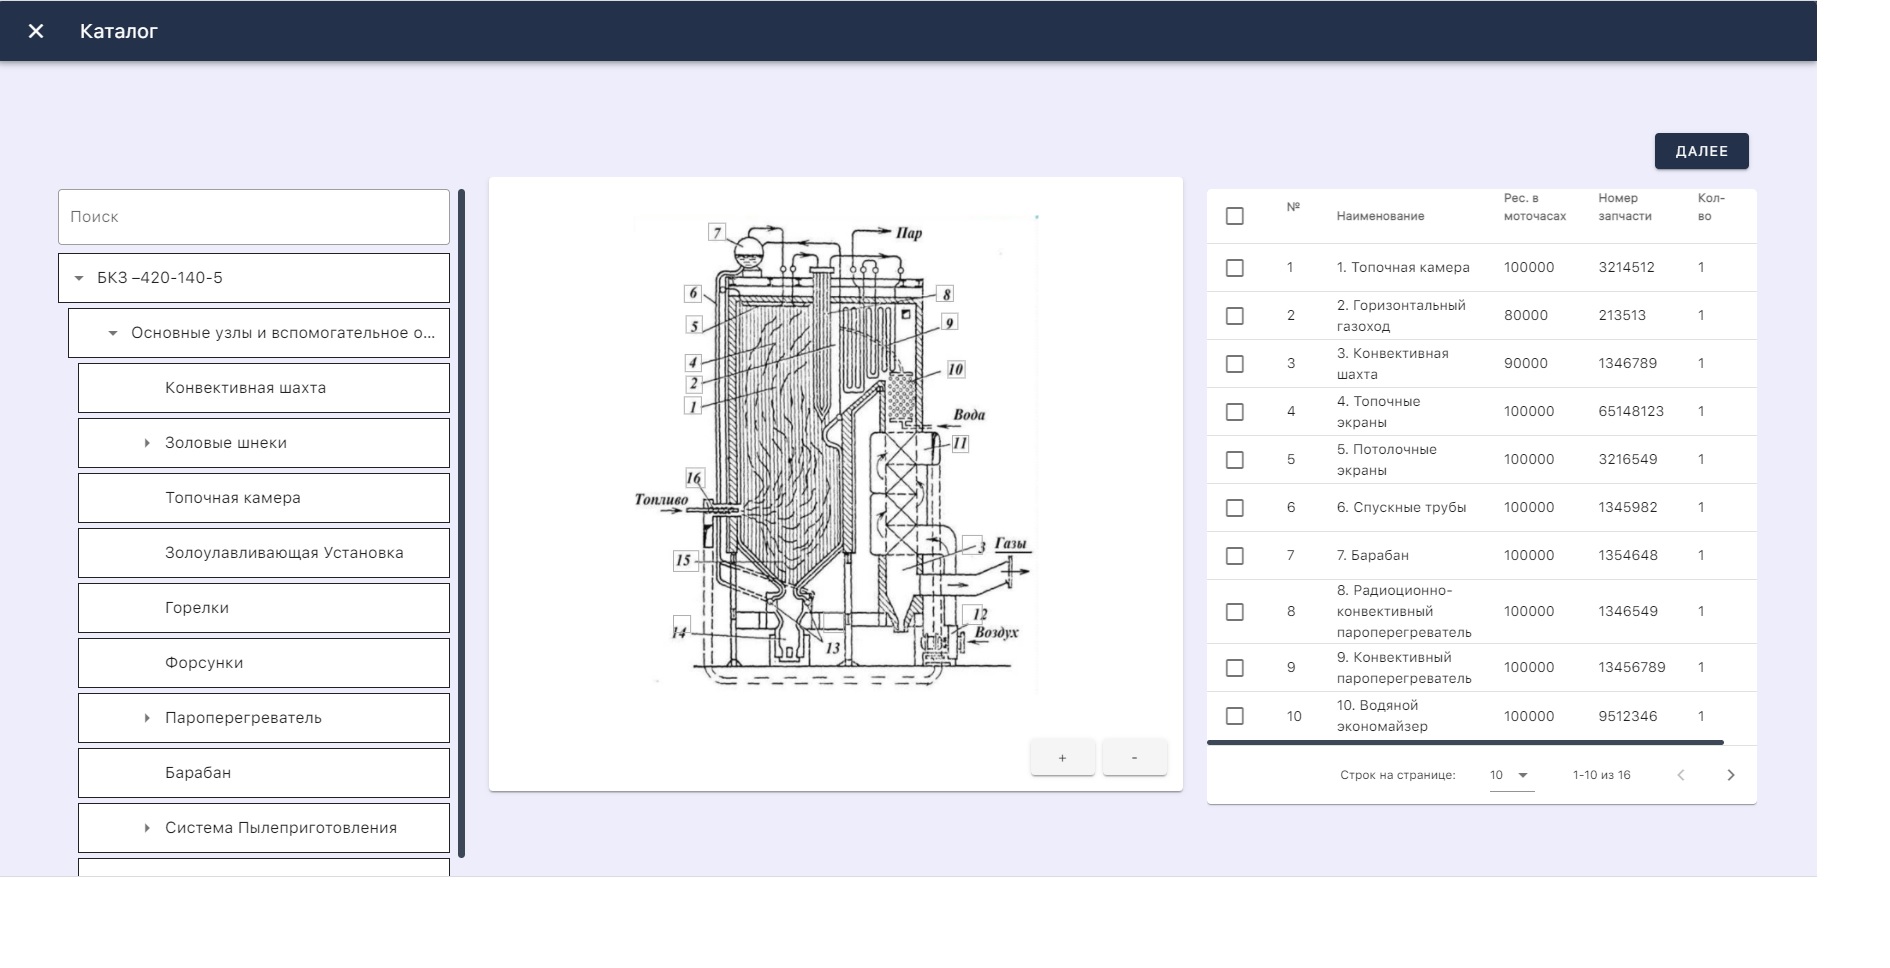Click part number 1354648

(1627, 555)
